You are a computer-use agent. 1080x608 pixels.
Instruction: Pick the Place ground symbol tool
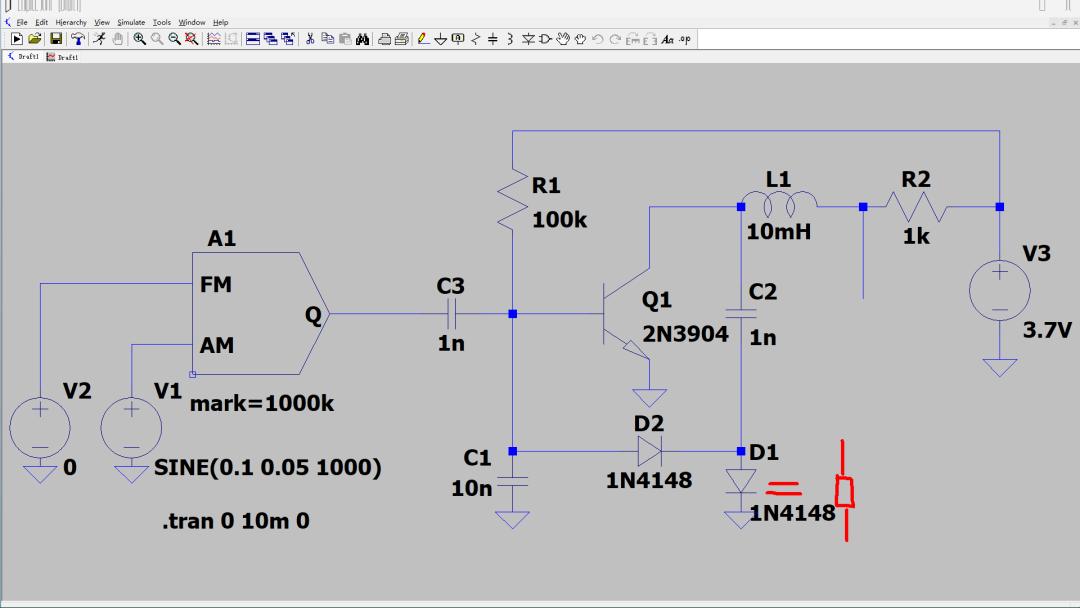point(441,39)
